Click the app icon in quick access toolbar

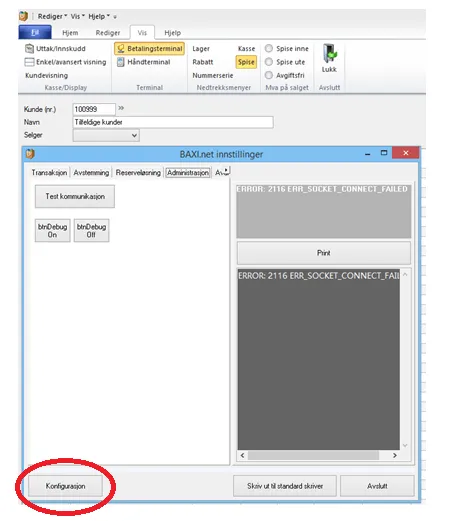(23, 16)
